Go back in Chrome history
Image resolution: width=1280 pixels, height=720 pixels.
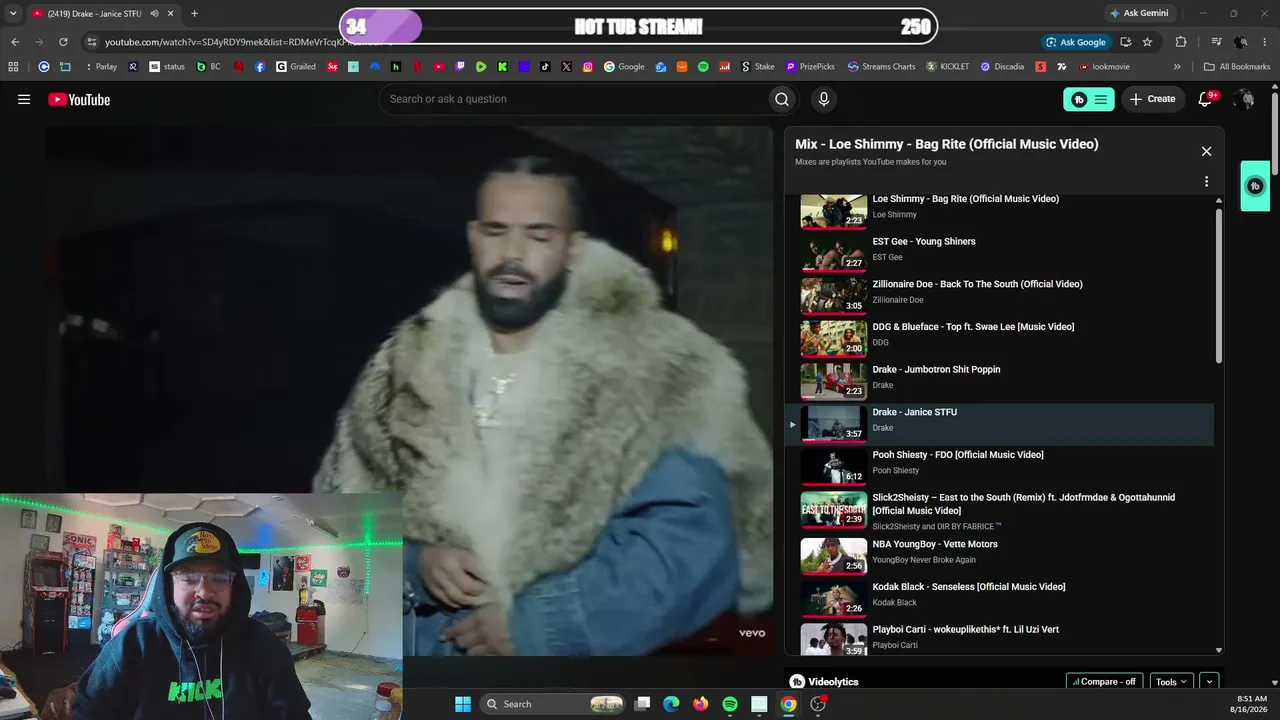(15, 42)
